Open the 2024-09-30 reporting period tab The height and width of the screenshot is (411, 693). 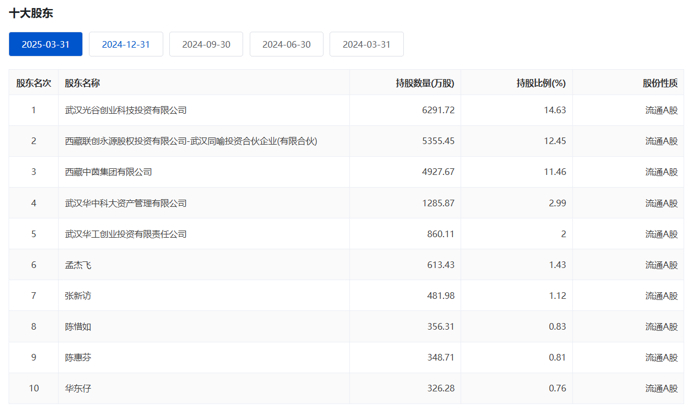click(206, 44)
